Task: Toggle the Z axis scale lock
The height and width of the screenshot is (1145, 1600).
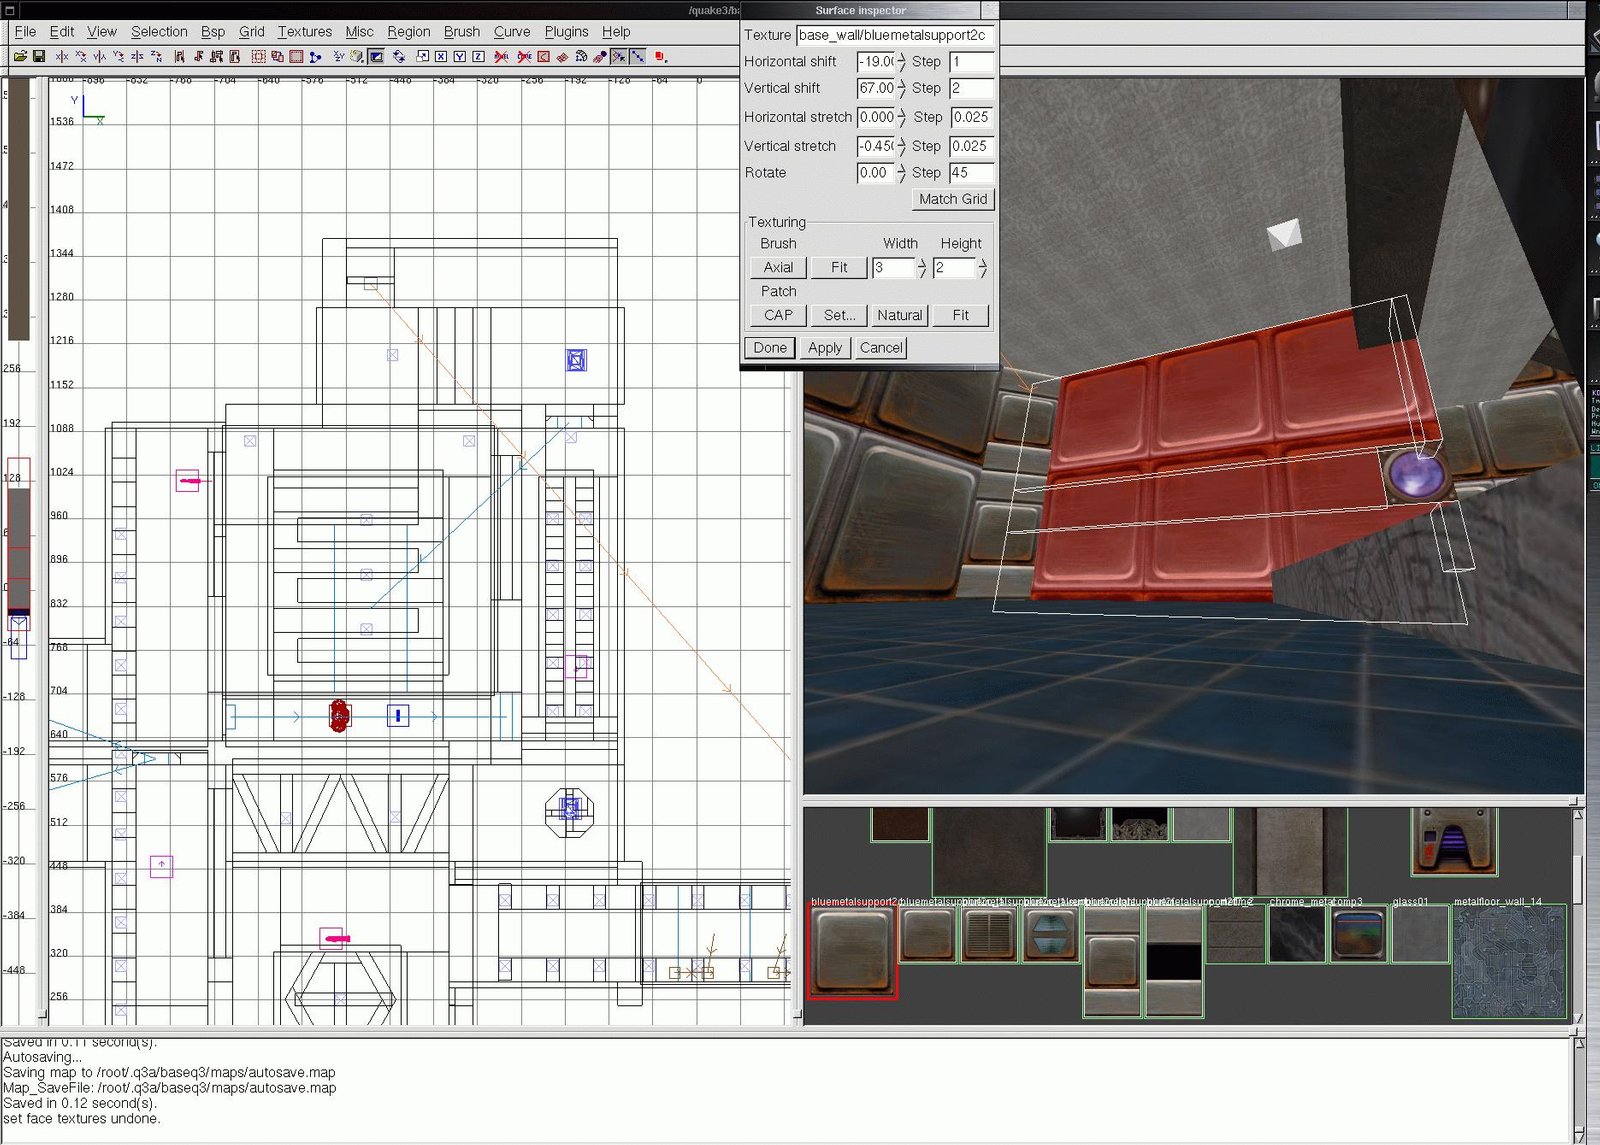Action: coord(478,56)
